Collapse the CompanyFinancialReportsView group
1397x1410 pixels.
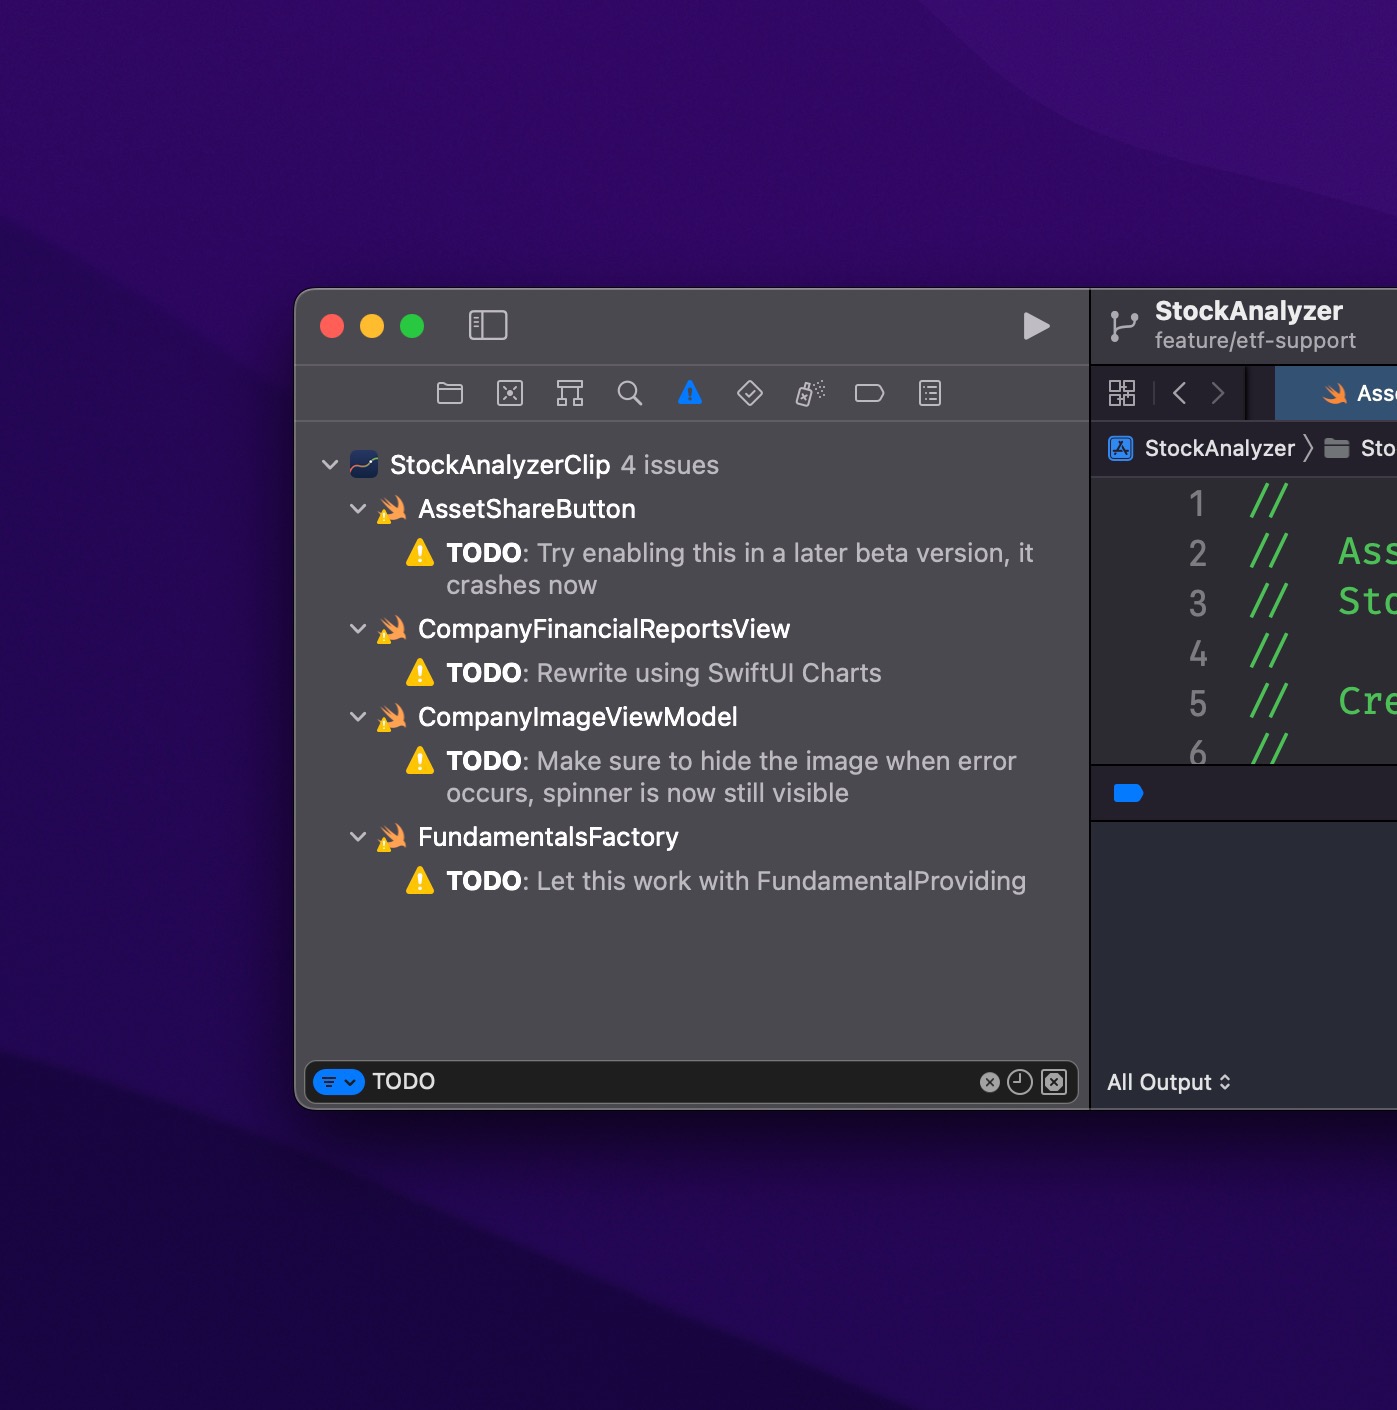[x=358, y=628]
